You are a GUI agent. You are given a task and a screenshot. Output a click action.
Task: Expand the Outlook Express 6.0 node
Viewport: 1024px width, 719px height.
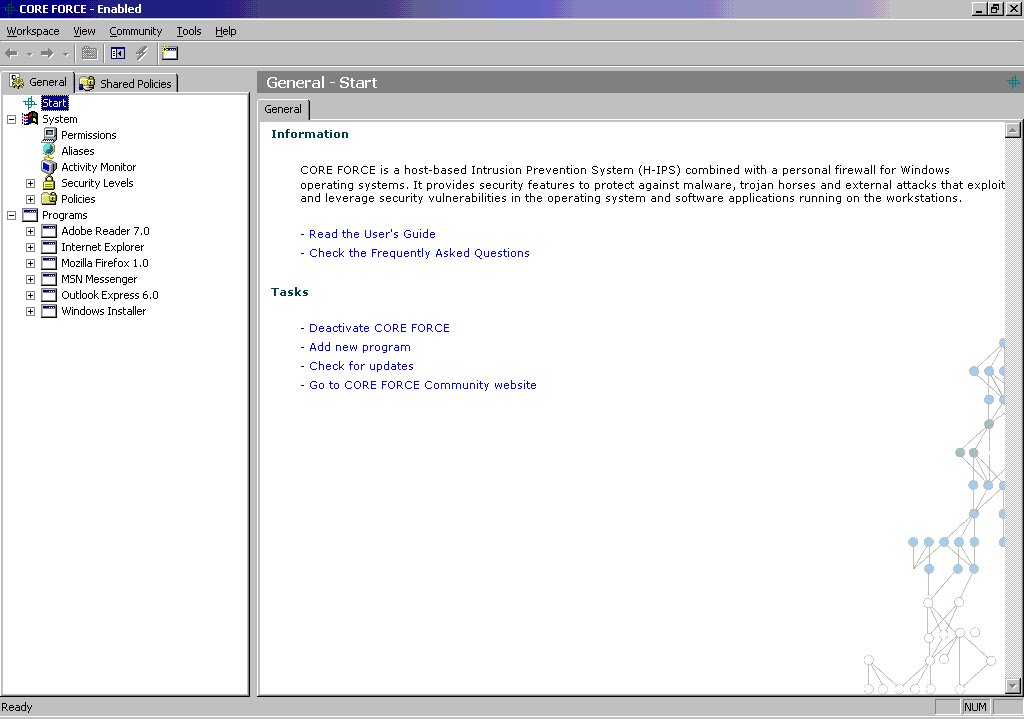[30, 295]
